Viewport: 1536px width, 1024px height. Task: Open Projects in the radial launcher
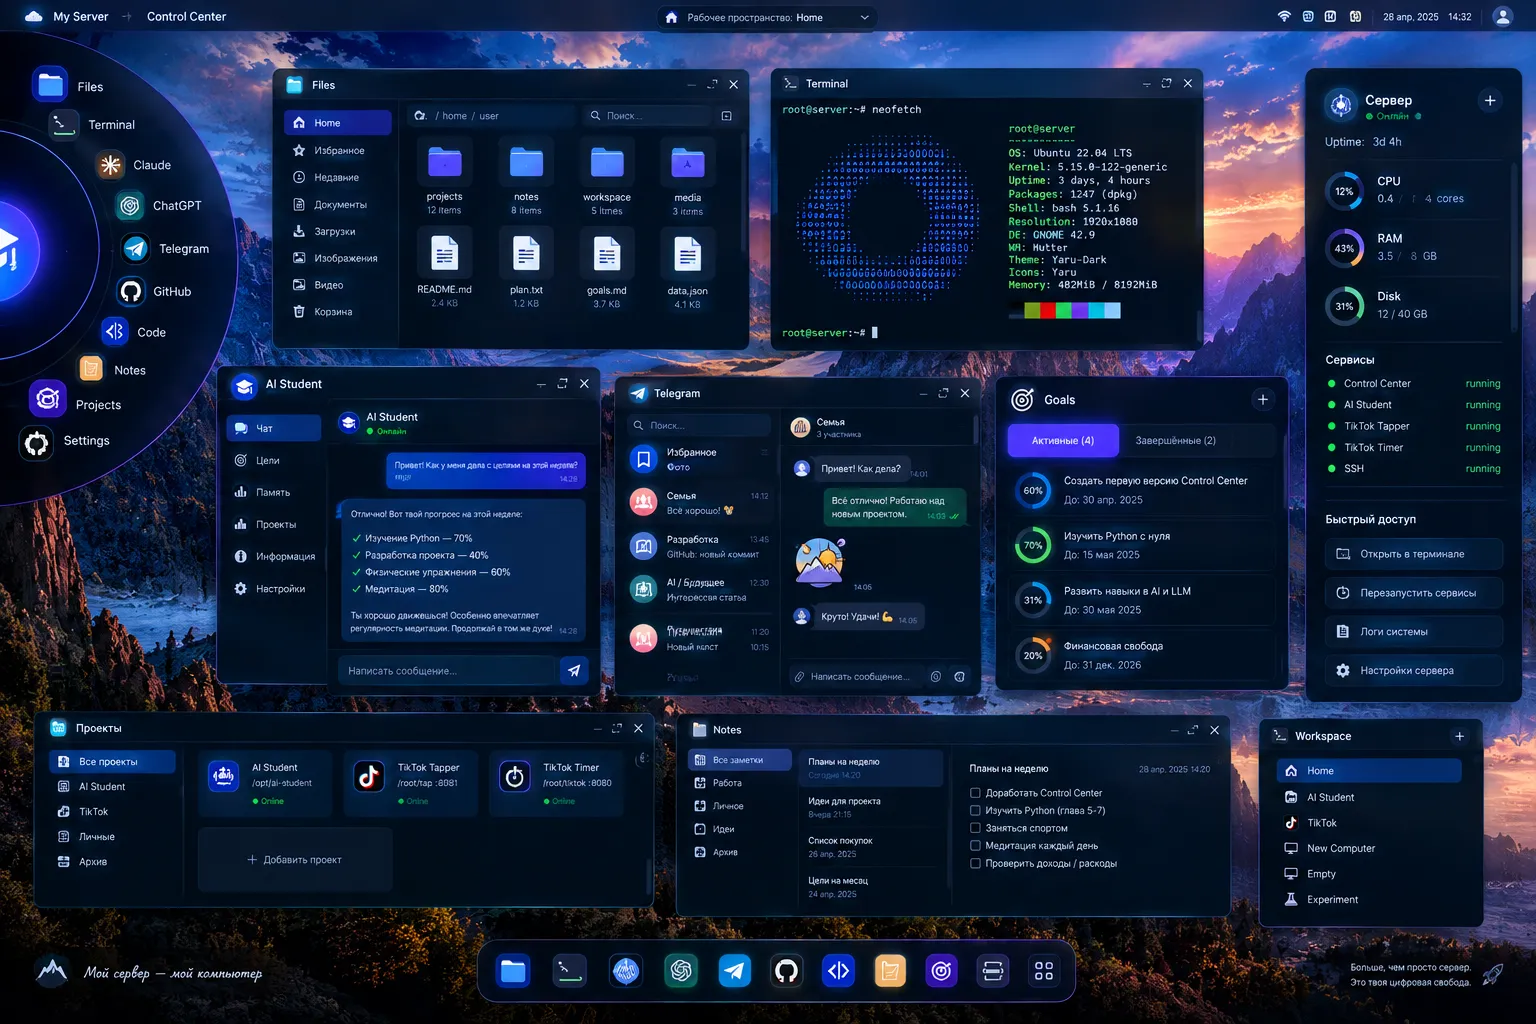tap(75, 401)
